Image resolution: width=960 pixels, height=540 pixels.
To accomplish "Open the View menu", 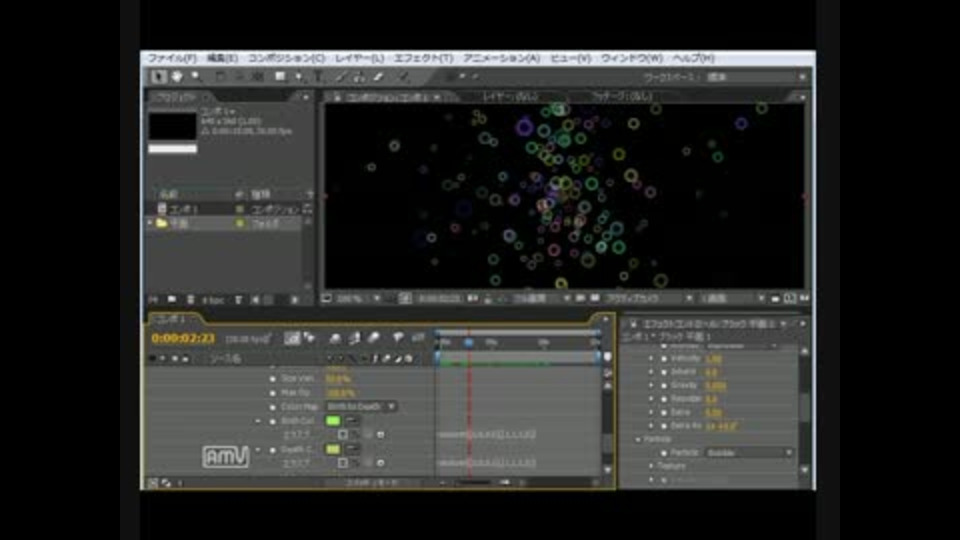I will (x=571, y=58).
